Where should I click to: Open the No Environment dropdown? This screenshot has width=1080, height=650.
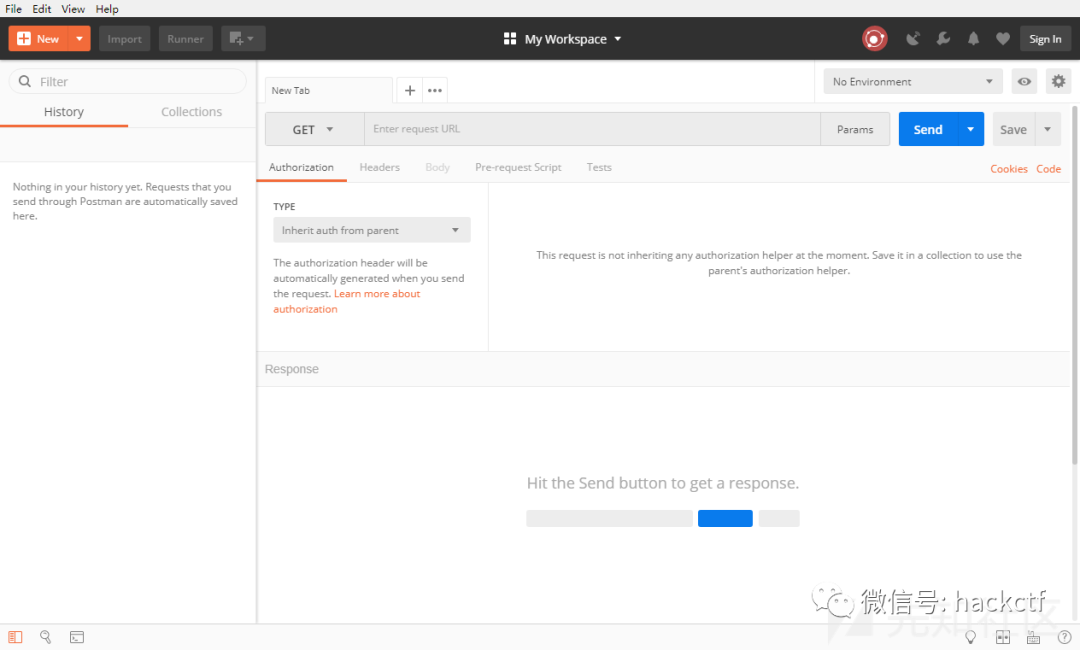tap(913, 81)
